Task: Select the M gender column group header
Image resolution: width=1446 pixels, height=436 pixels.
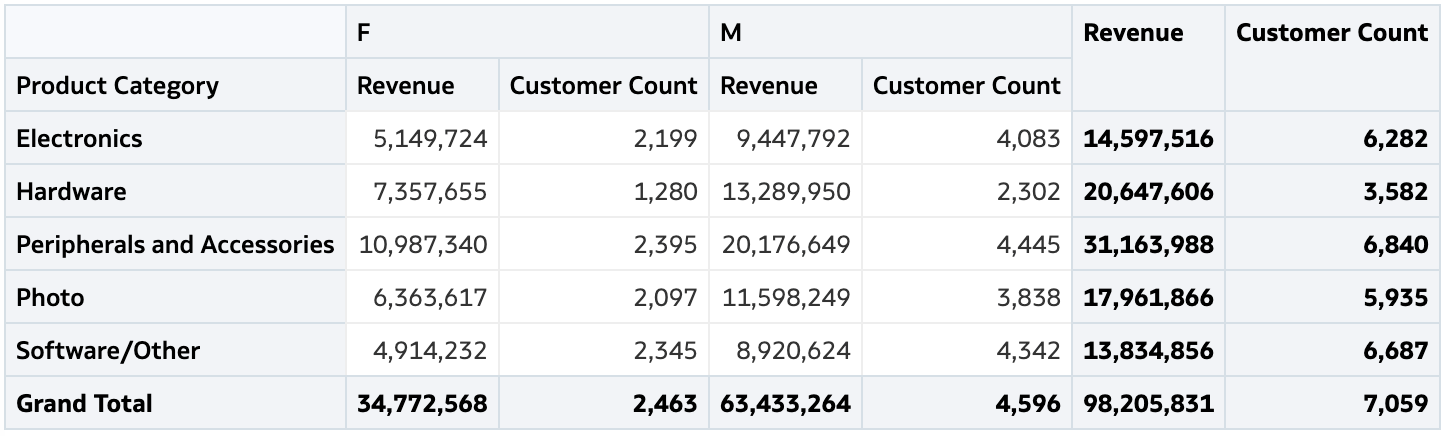Action: (x=891, y=33)
